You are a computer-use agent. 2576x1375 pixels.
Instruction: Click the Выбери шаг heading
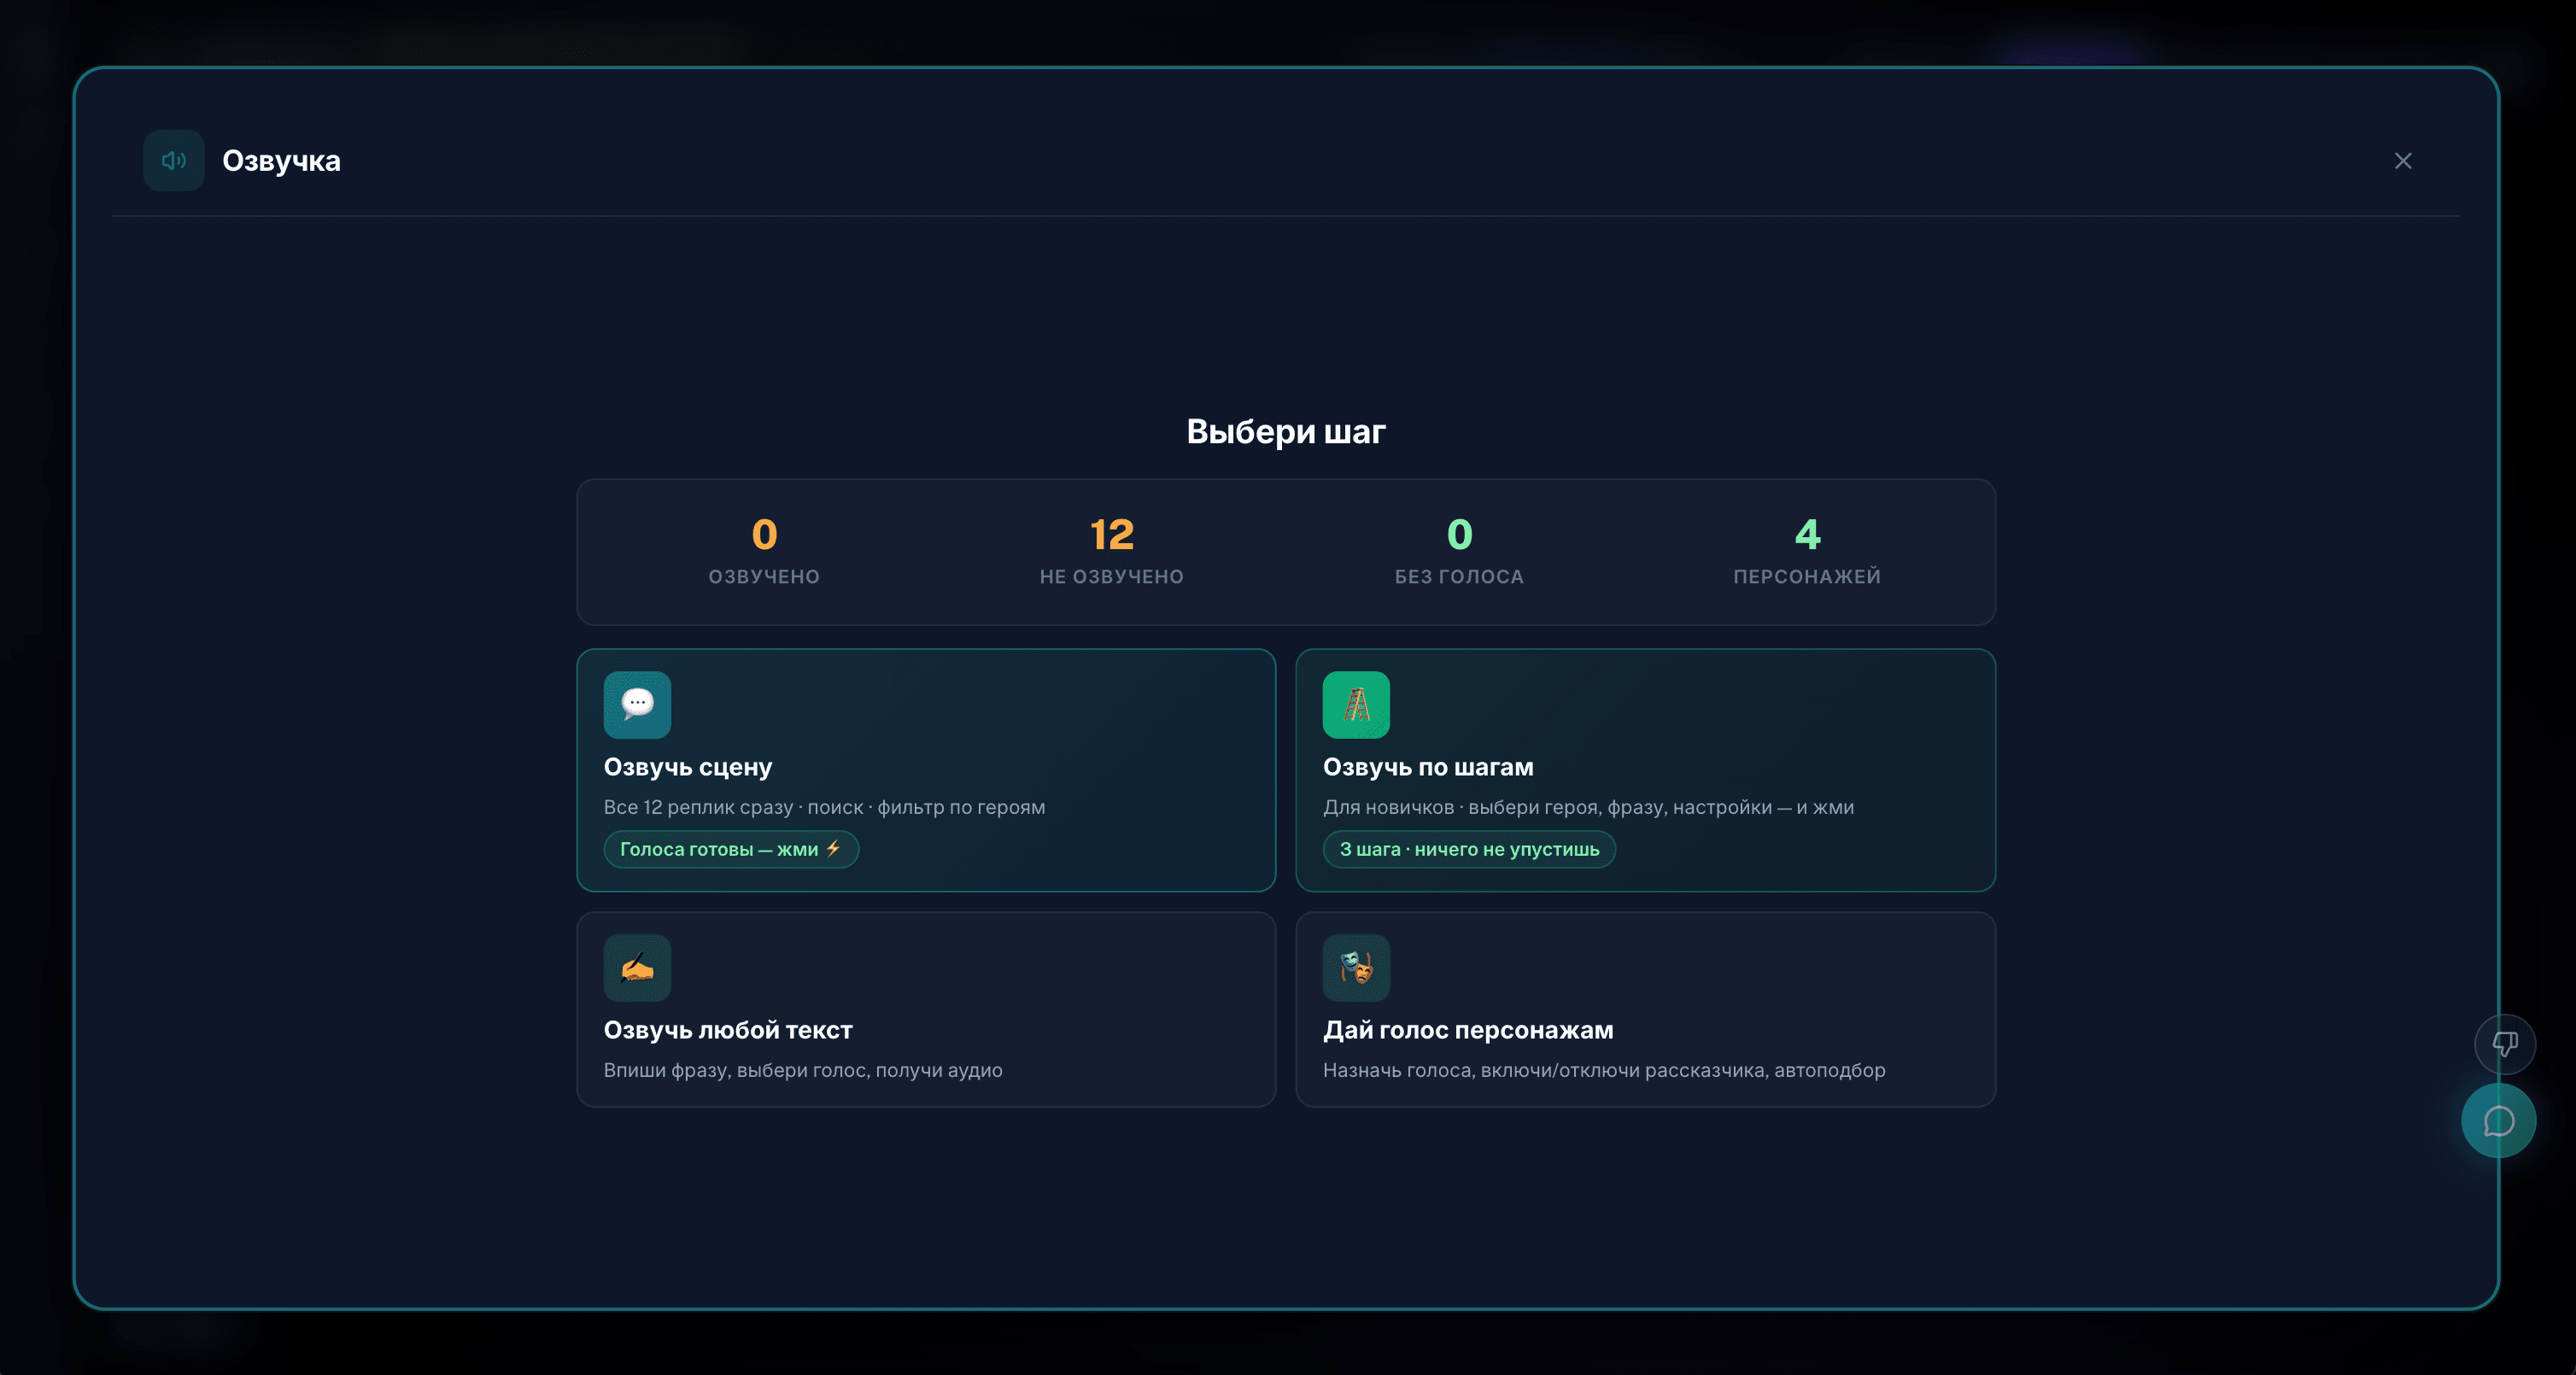(x=1286, y=431)
